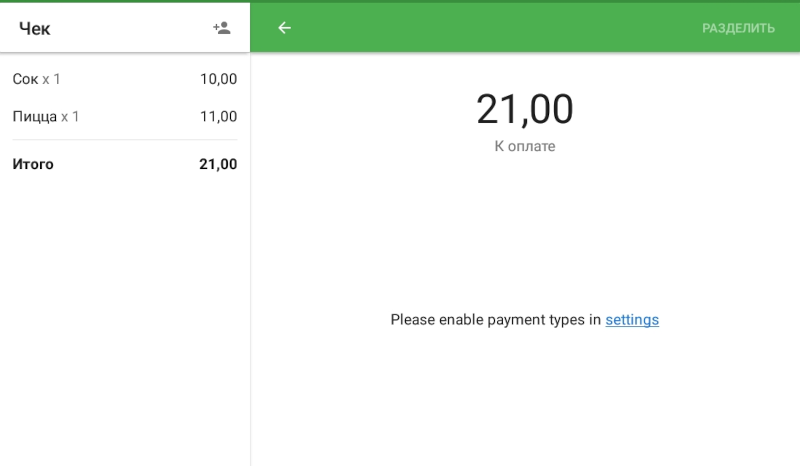This screenshot has width=800, height=466.
Task: Click the 'Please enable payment types' message
Action: (x=495, y=320)
